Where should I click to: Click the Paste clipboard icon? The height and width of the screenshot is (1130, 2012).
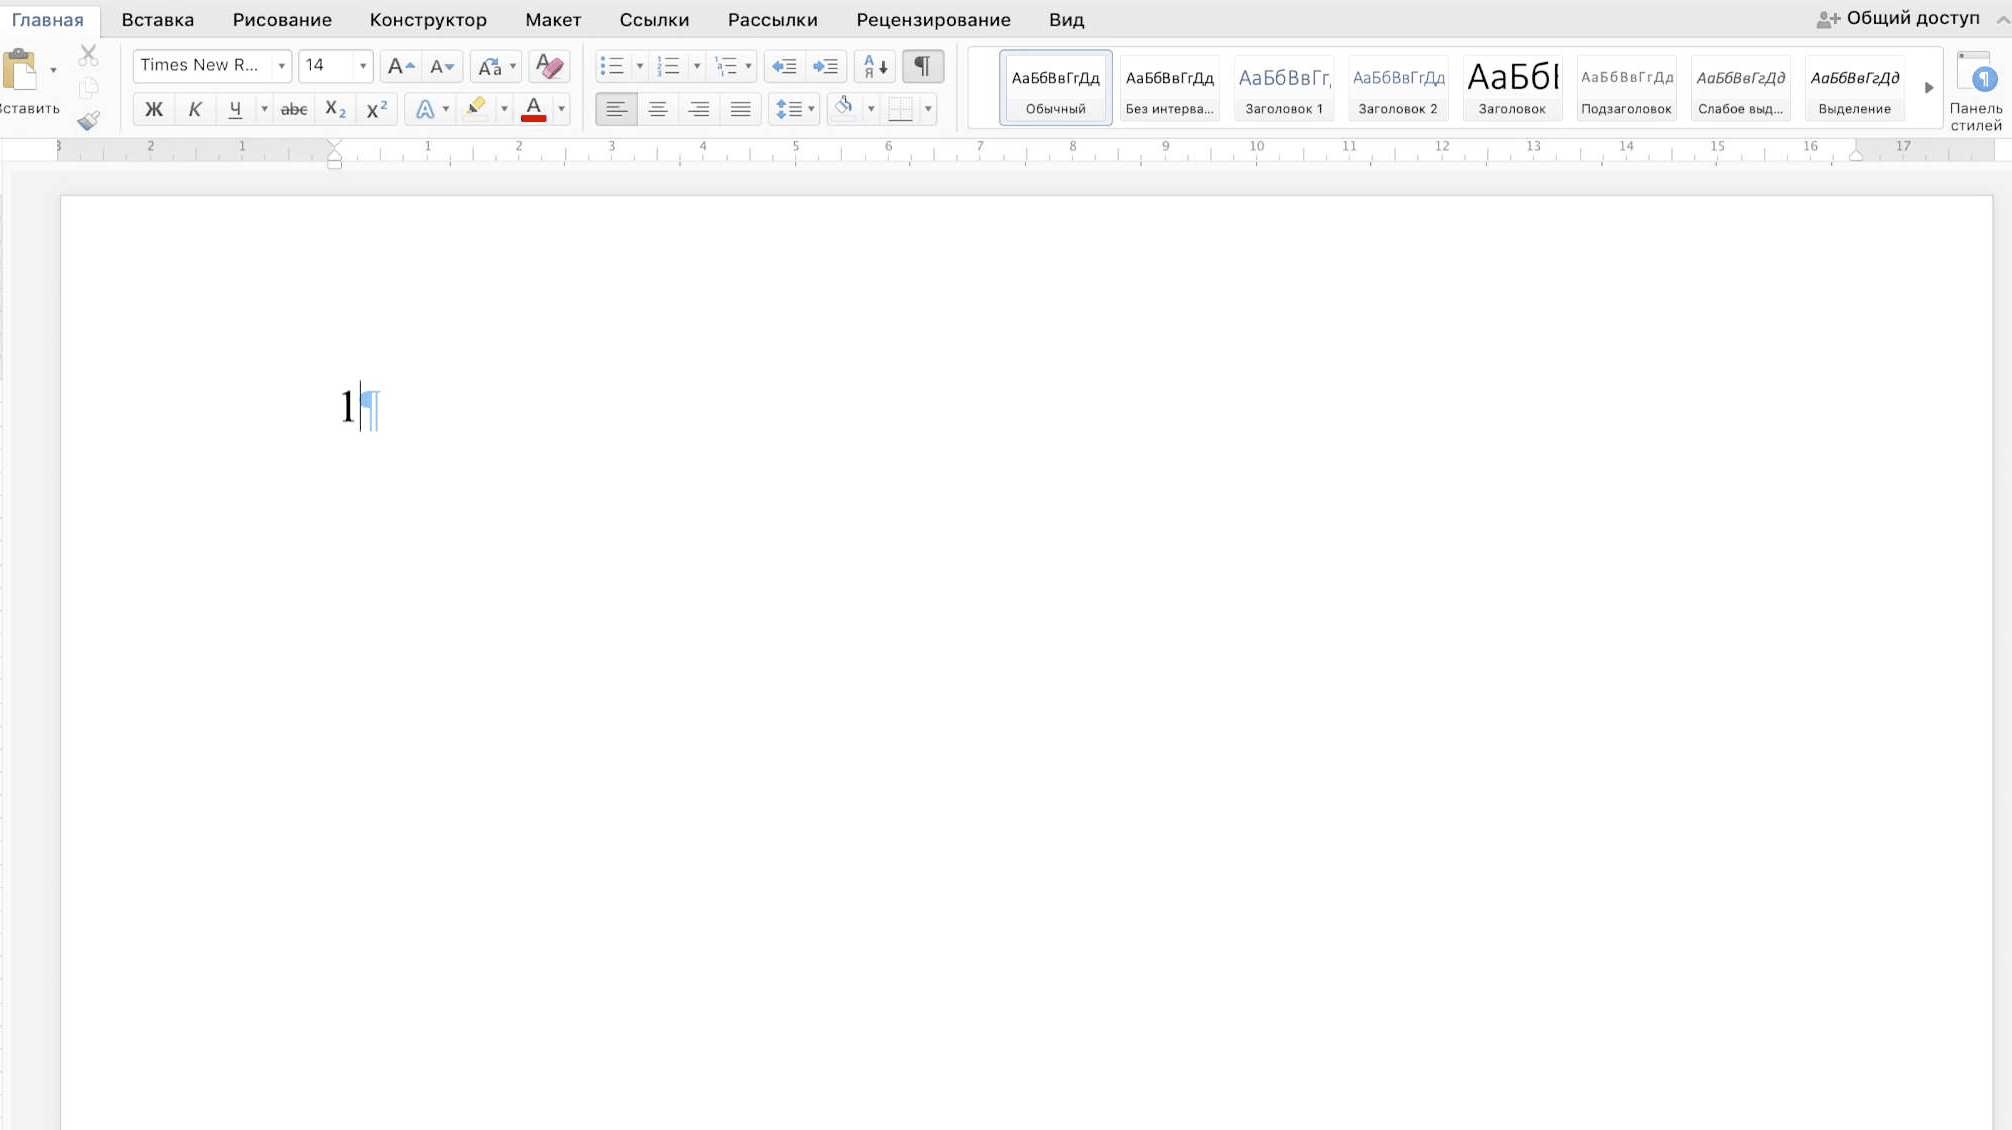click(x=20, y=70)
